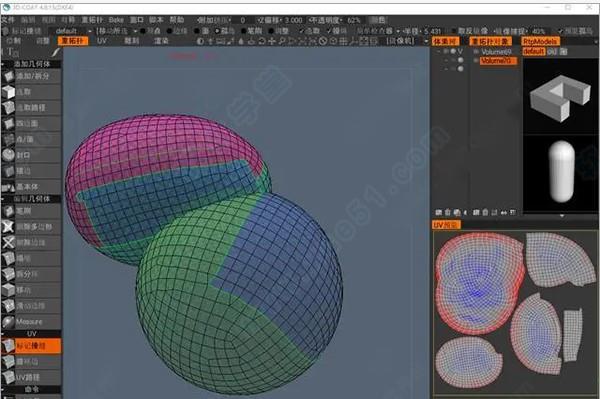Select the fourth tool under 添加几何体 (quads tool)
Image resolution: width=600 pixels, height=399 pixels.
pos(31,123)
